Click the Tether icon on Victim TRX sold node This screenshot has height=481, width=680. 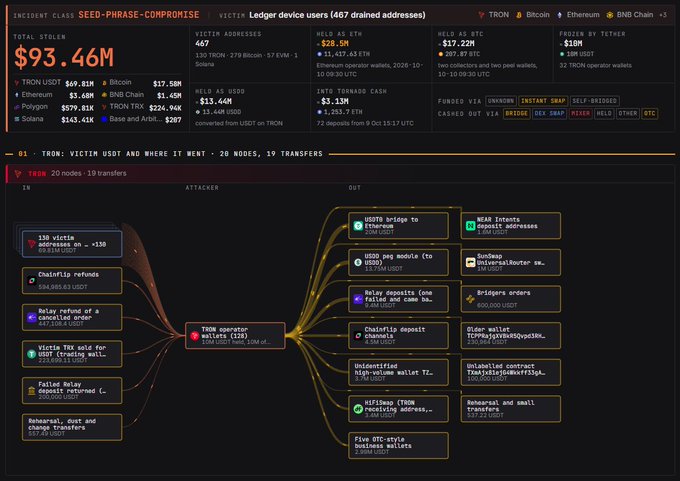pos(32,354)
